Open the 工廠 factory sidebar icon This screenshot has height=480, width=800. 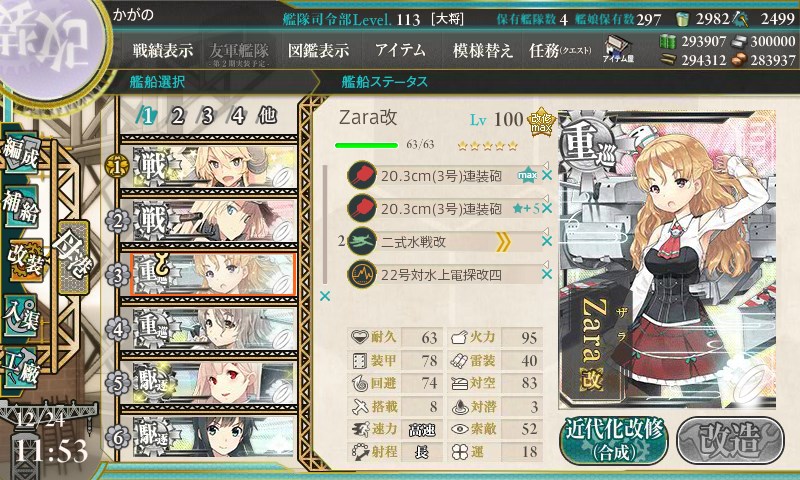(x=21, y=368)
